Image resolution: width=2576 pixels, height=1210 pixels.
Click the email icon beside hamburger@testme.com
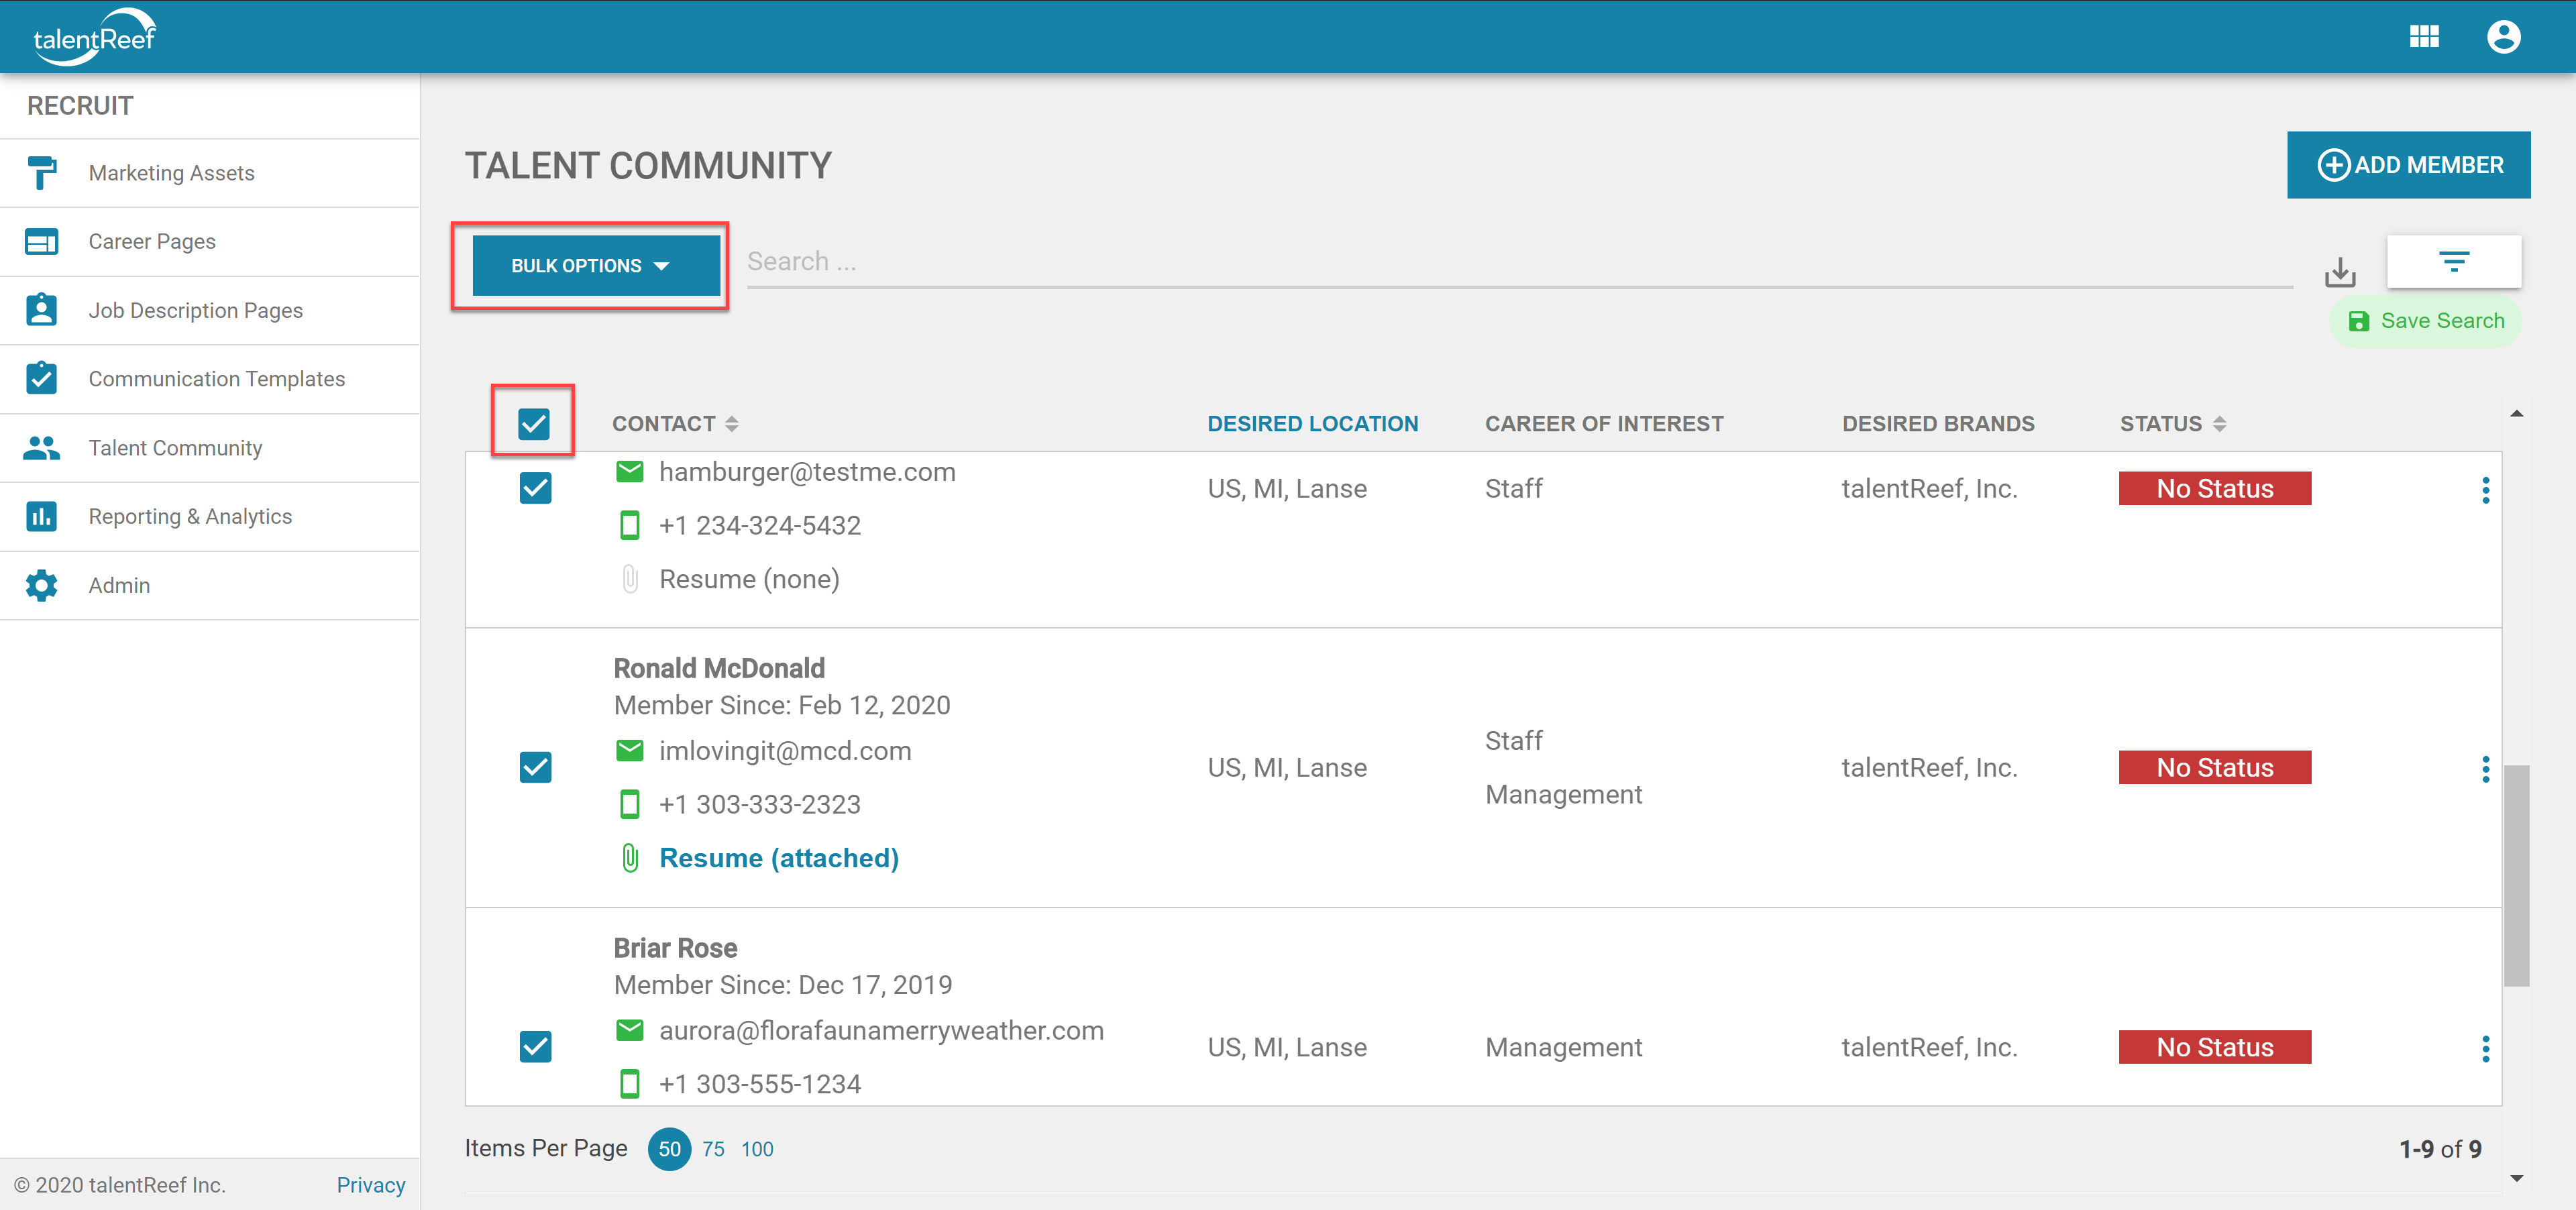pos(630,472)
